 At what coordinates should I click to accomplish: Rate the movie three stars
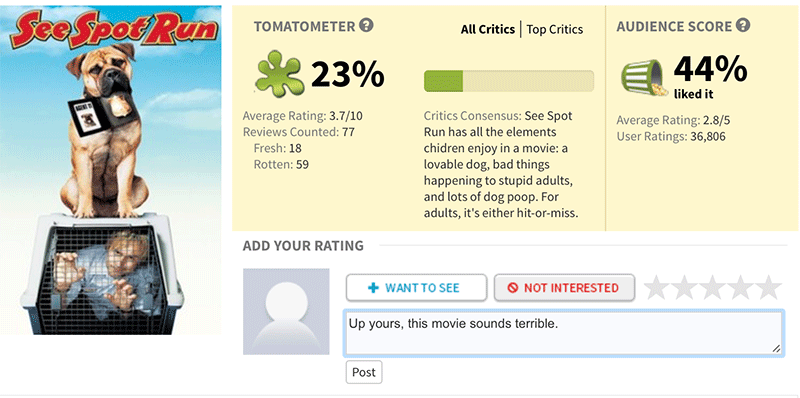pyautogui.click(x=712, y=288)
